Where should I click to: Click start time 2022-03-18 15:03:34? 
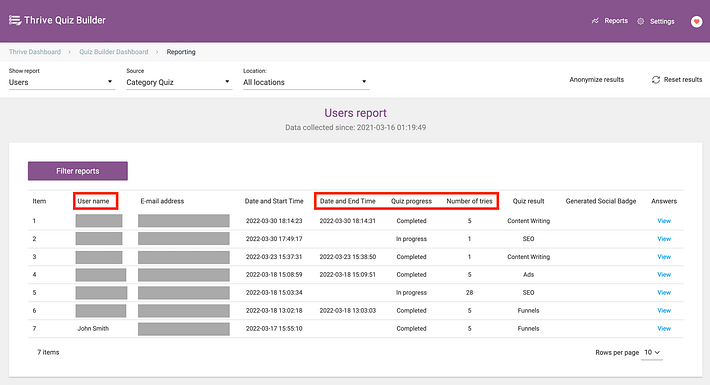274,293
